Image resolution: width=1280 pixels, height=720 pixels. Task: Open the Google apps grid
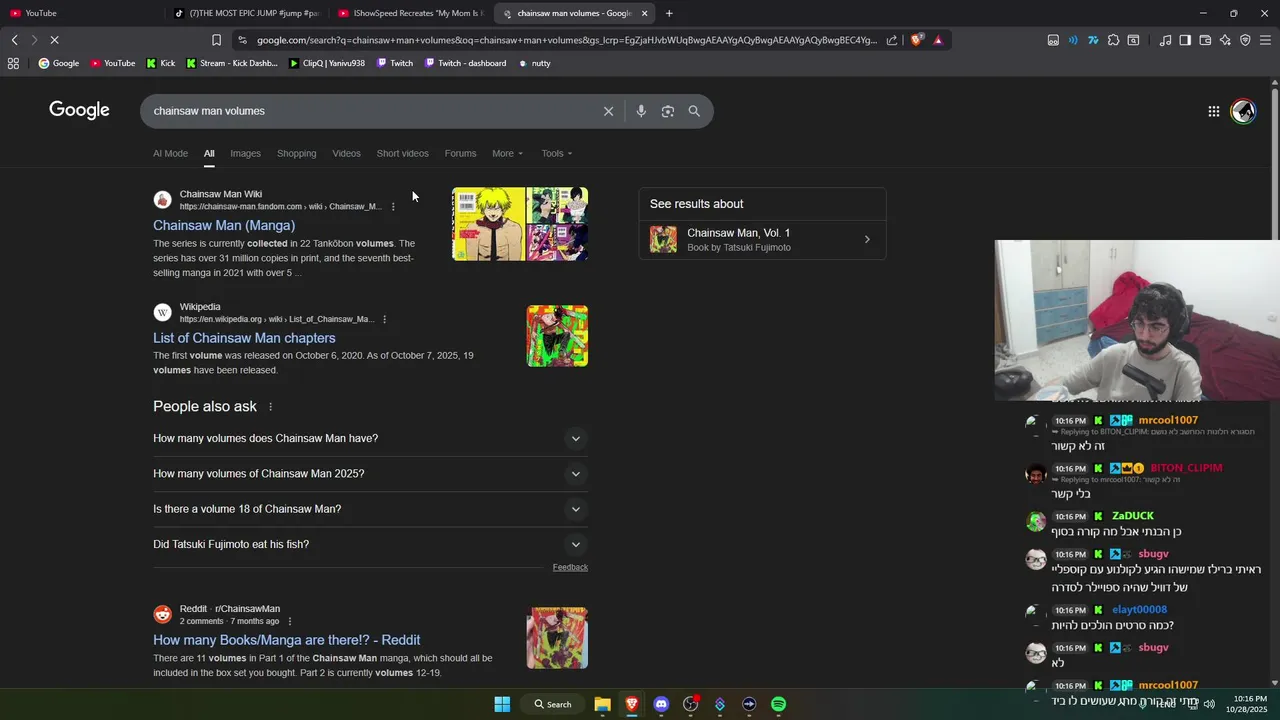1214,111
